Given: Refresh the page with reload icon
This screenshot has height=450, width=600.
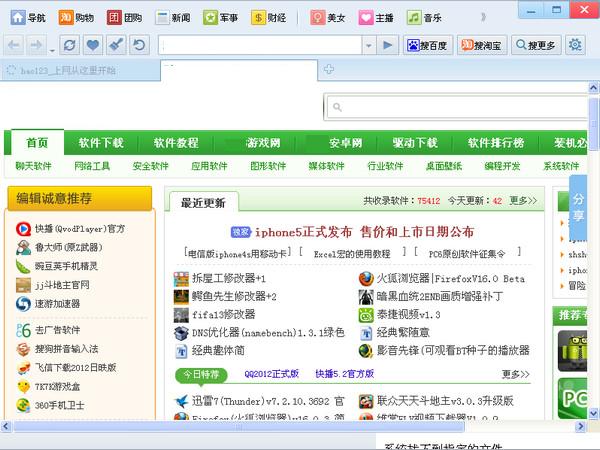Looking at the screenshot, I should click(x=69, y=45).
